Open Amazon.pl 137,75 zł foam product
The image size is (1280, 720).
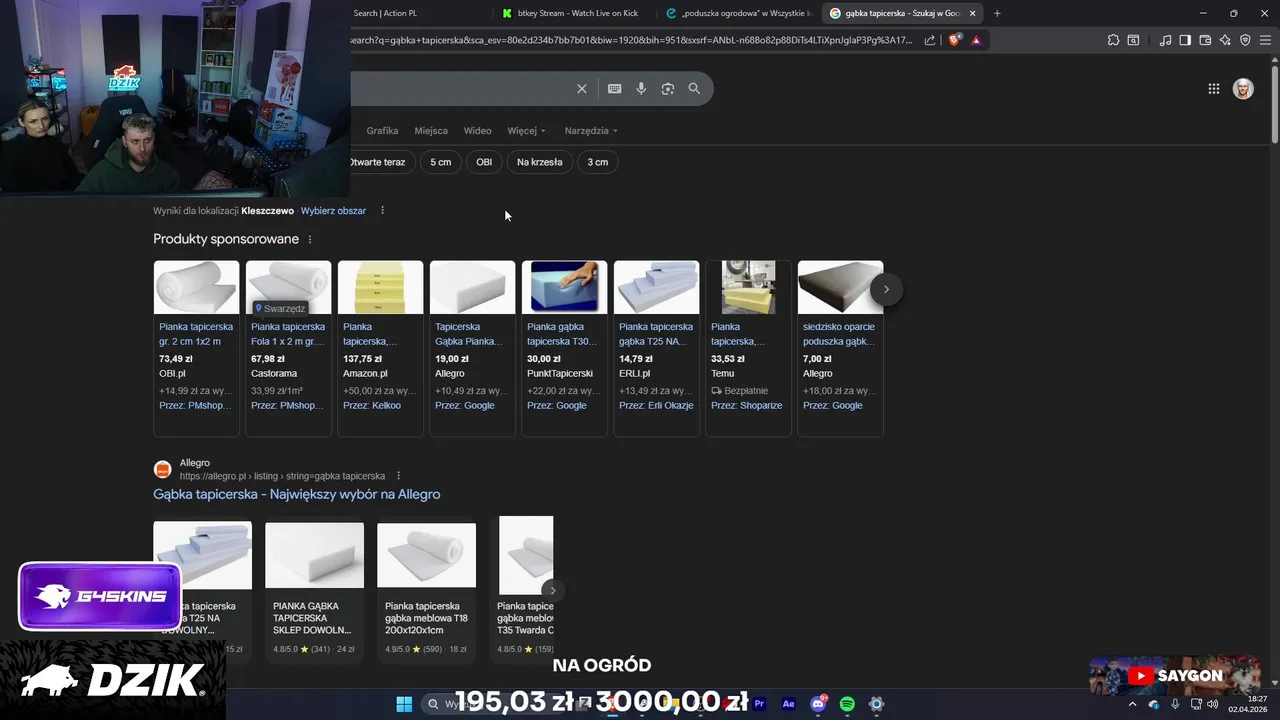tap(380, 348)
